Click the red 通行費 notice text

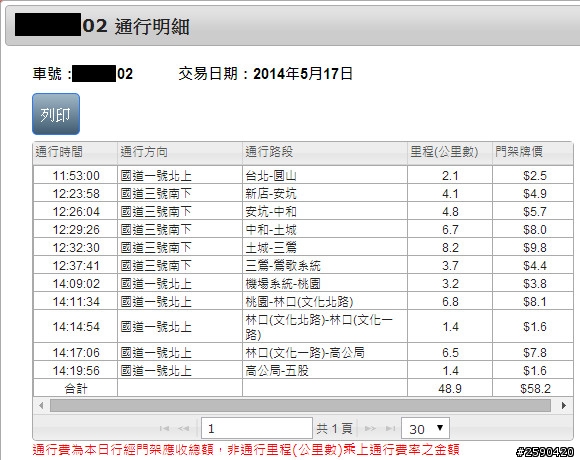(x=246, y=450)
